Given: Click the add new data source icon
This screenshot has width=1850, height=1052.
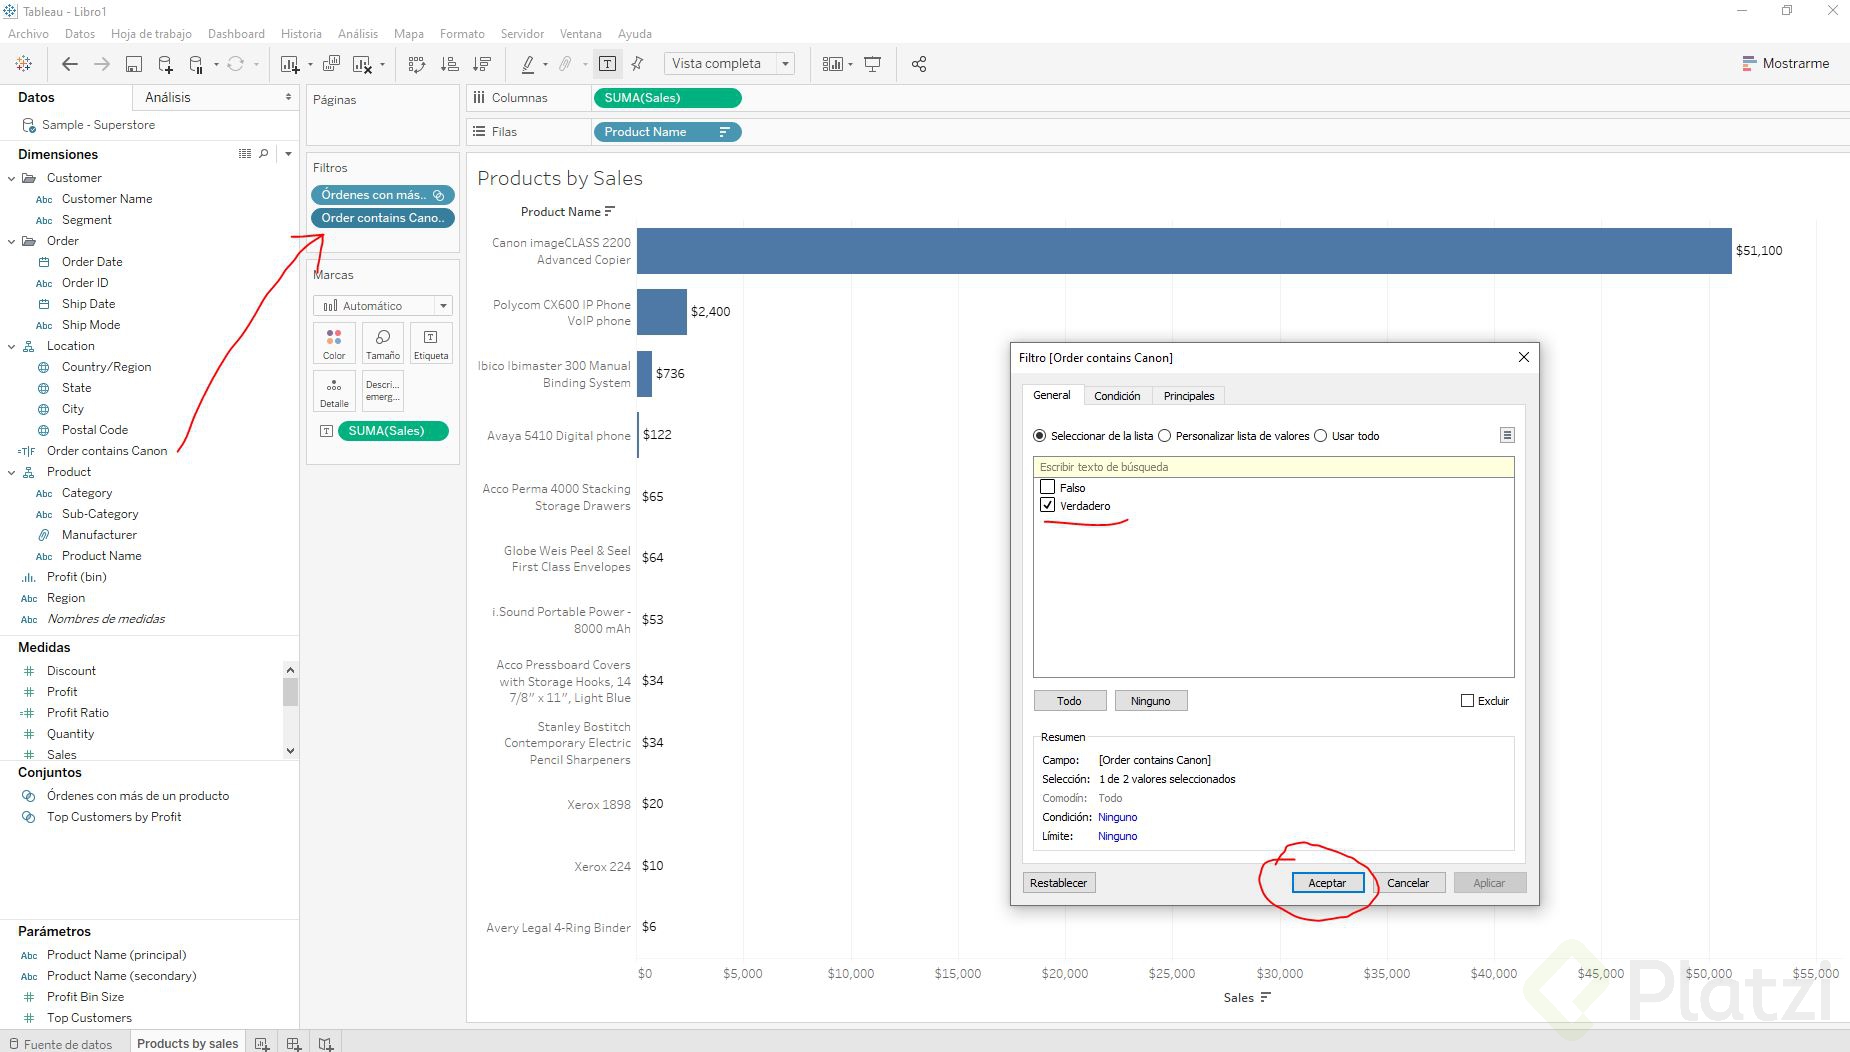Looking at the screenshot, I should pyautogui.click(x=165, y=64).
